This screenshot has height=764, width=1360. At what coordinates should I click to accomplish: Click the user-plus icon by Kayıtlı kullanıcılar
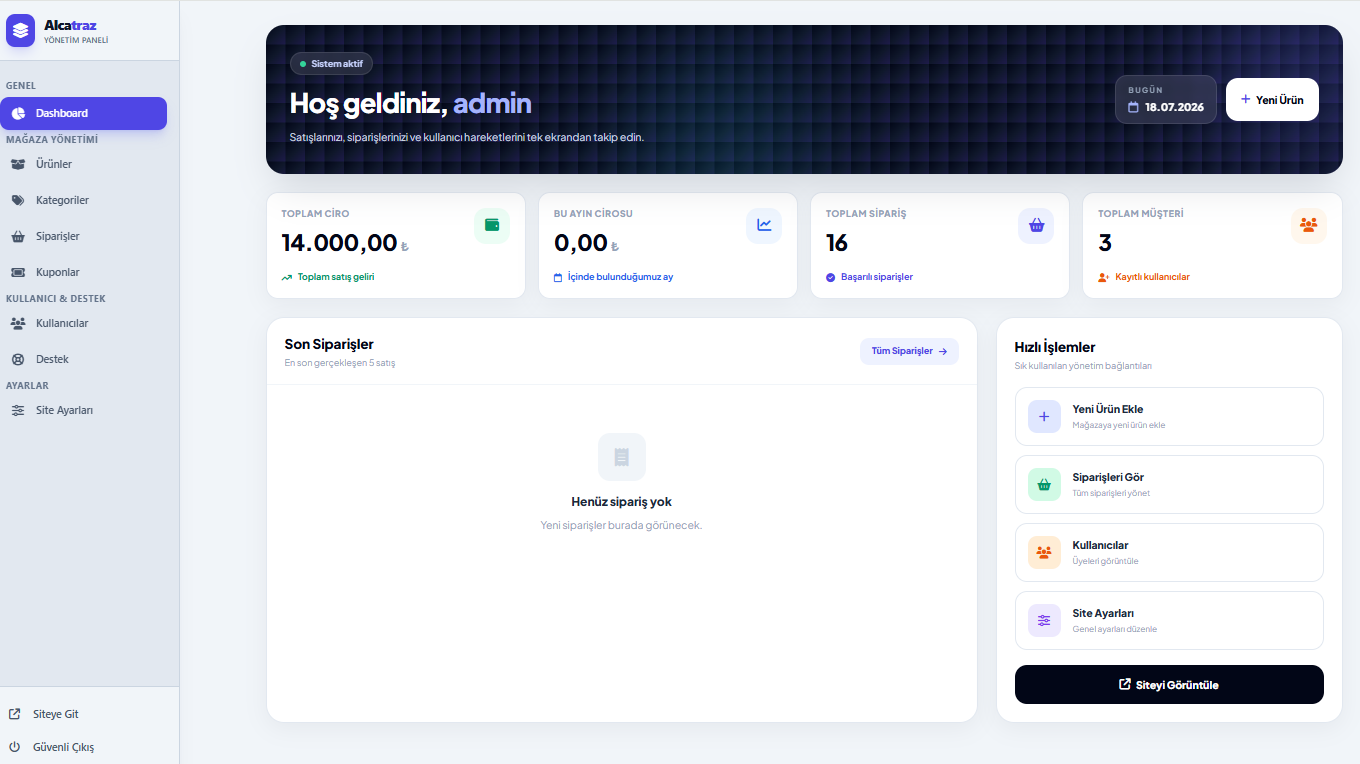[x=1104, y=277]
